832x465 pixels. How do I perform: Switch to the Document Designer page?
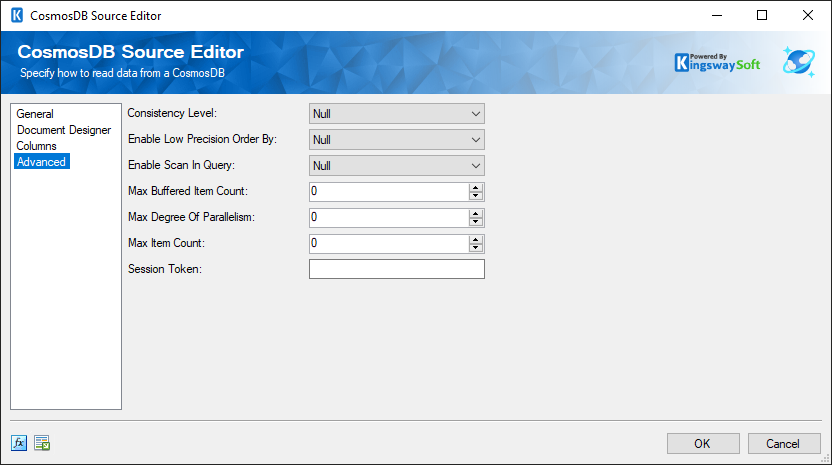64,130
